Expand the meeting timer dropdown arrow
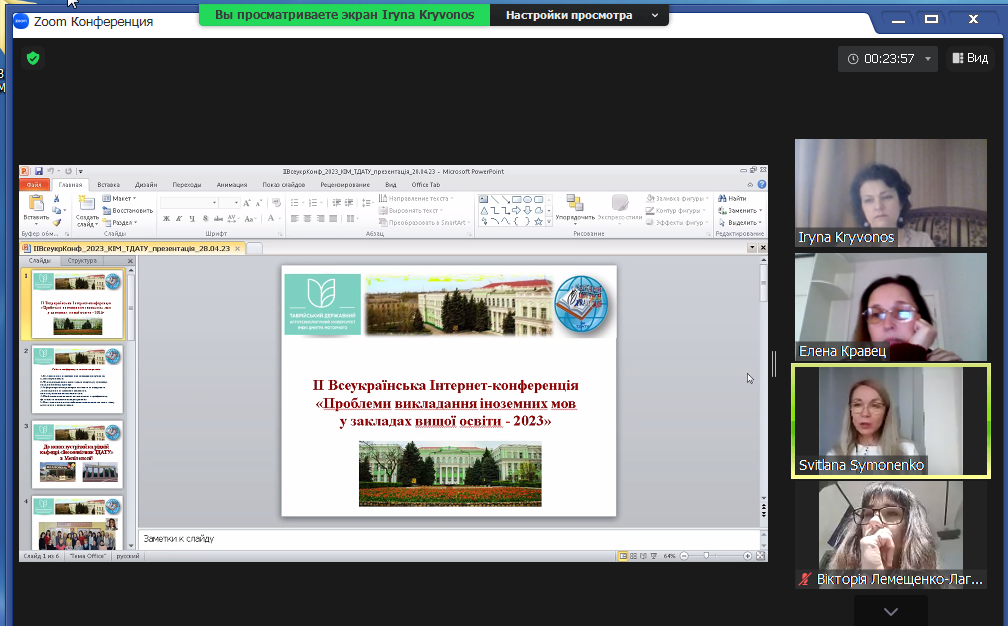Viewport: 1008px width, 626px height. click(928, 59)
